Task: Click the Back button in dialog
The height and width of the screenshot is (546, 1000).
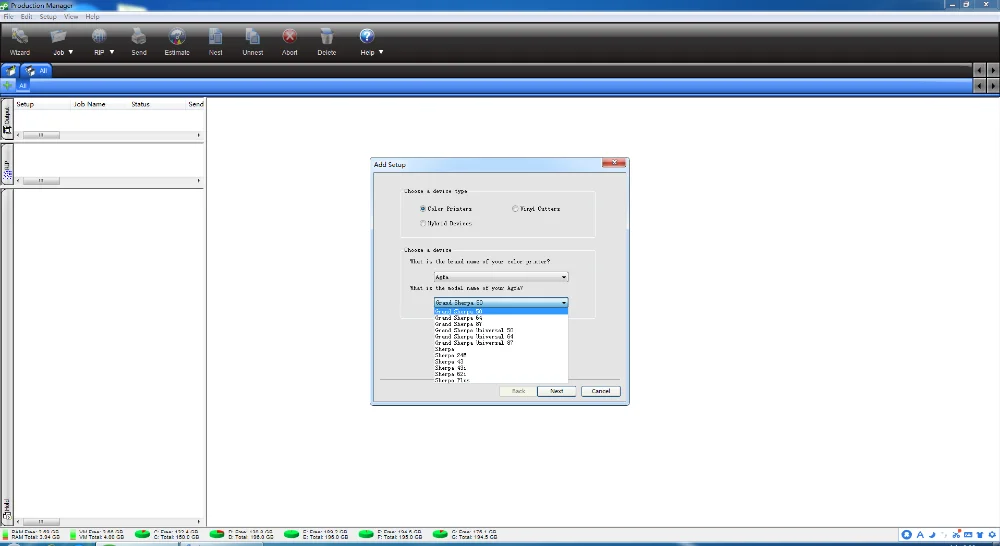Action: (x=518, y=391)
